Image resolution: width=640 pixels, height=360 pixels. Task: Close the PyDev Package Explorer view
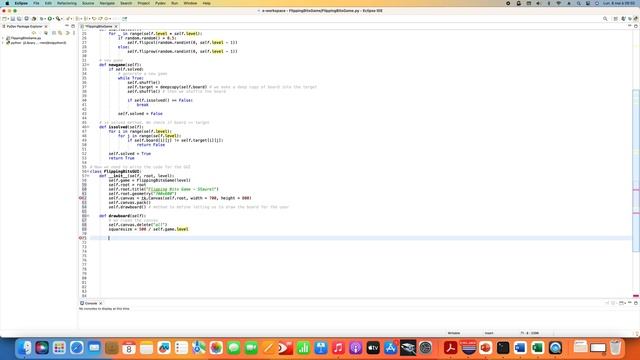[x=46, y=27]
